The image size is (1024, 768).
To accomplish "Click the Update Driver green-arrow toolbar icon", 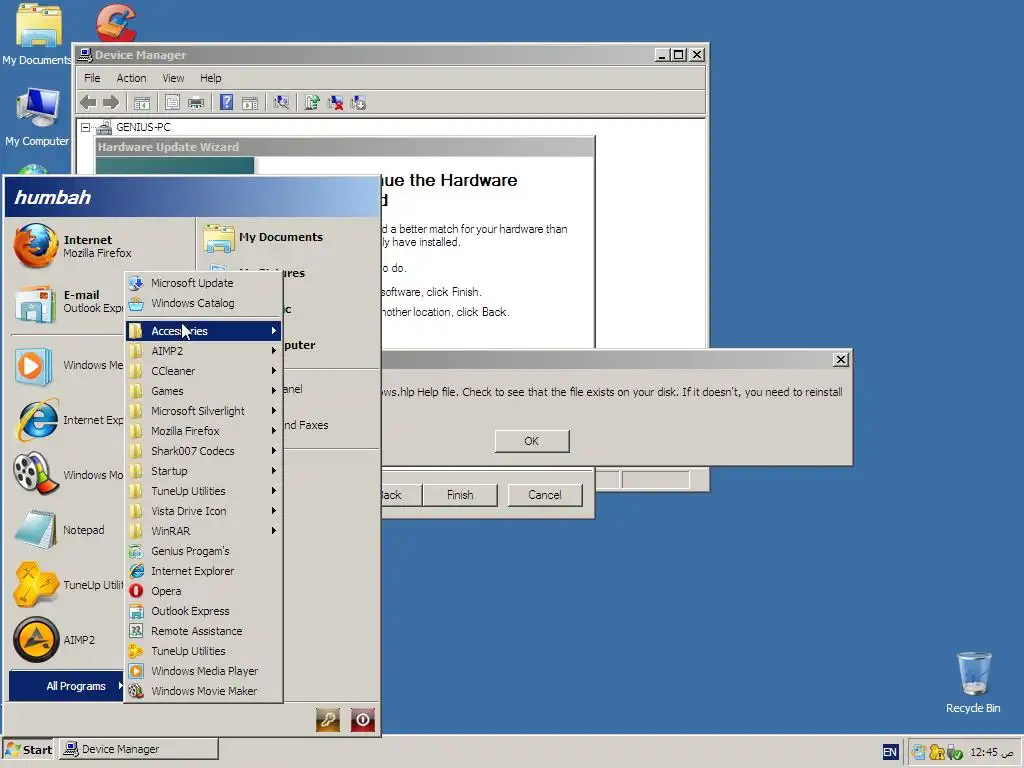I will tap(312, 103).
